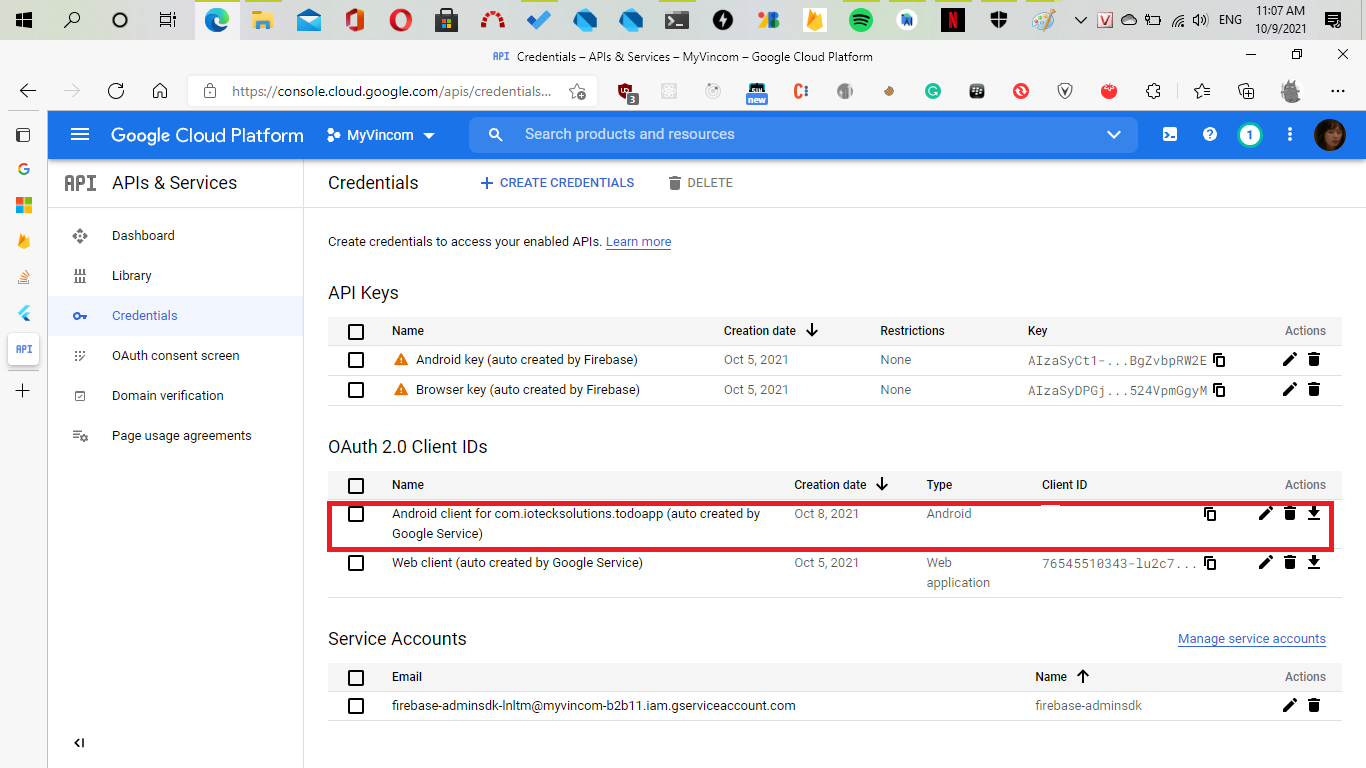The image size is (1366, 768).
Task: Open Windows Action Center notifications
Action: pyautogui.click(x=1332, y=20)
